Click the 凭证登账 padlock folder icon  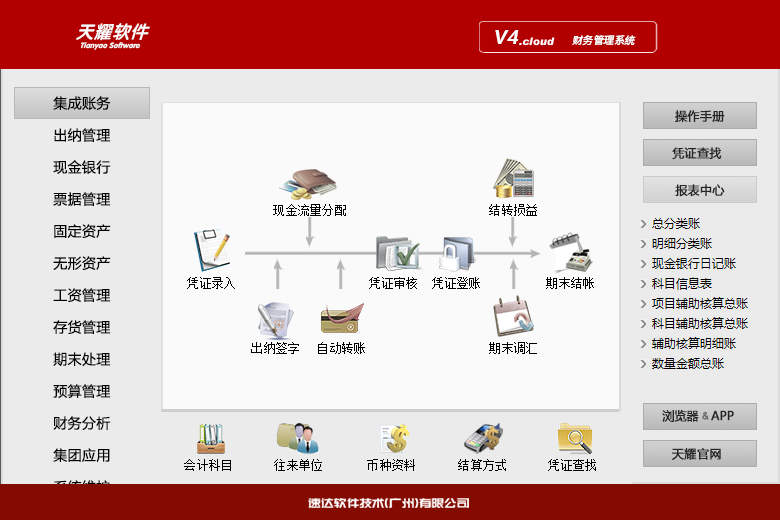coord(457,253)
